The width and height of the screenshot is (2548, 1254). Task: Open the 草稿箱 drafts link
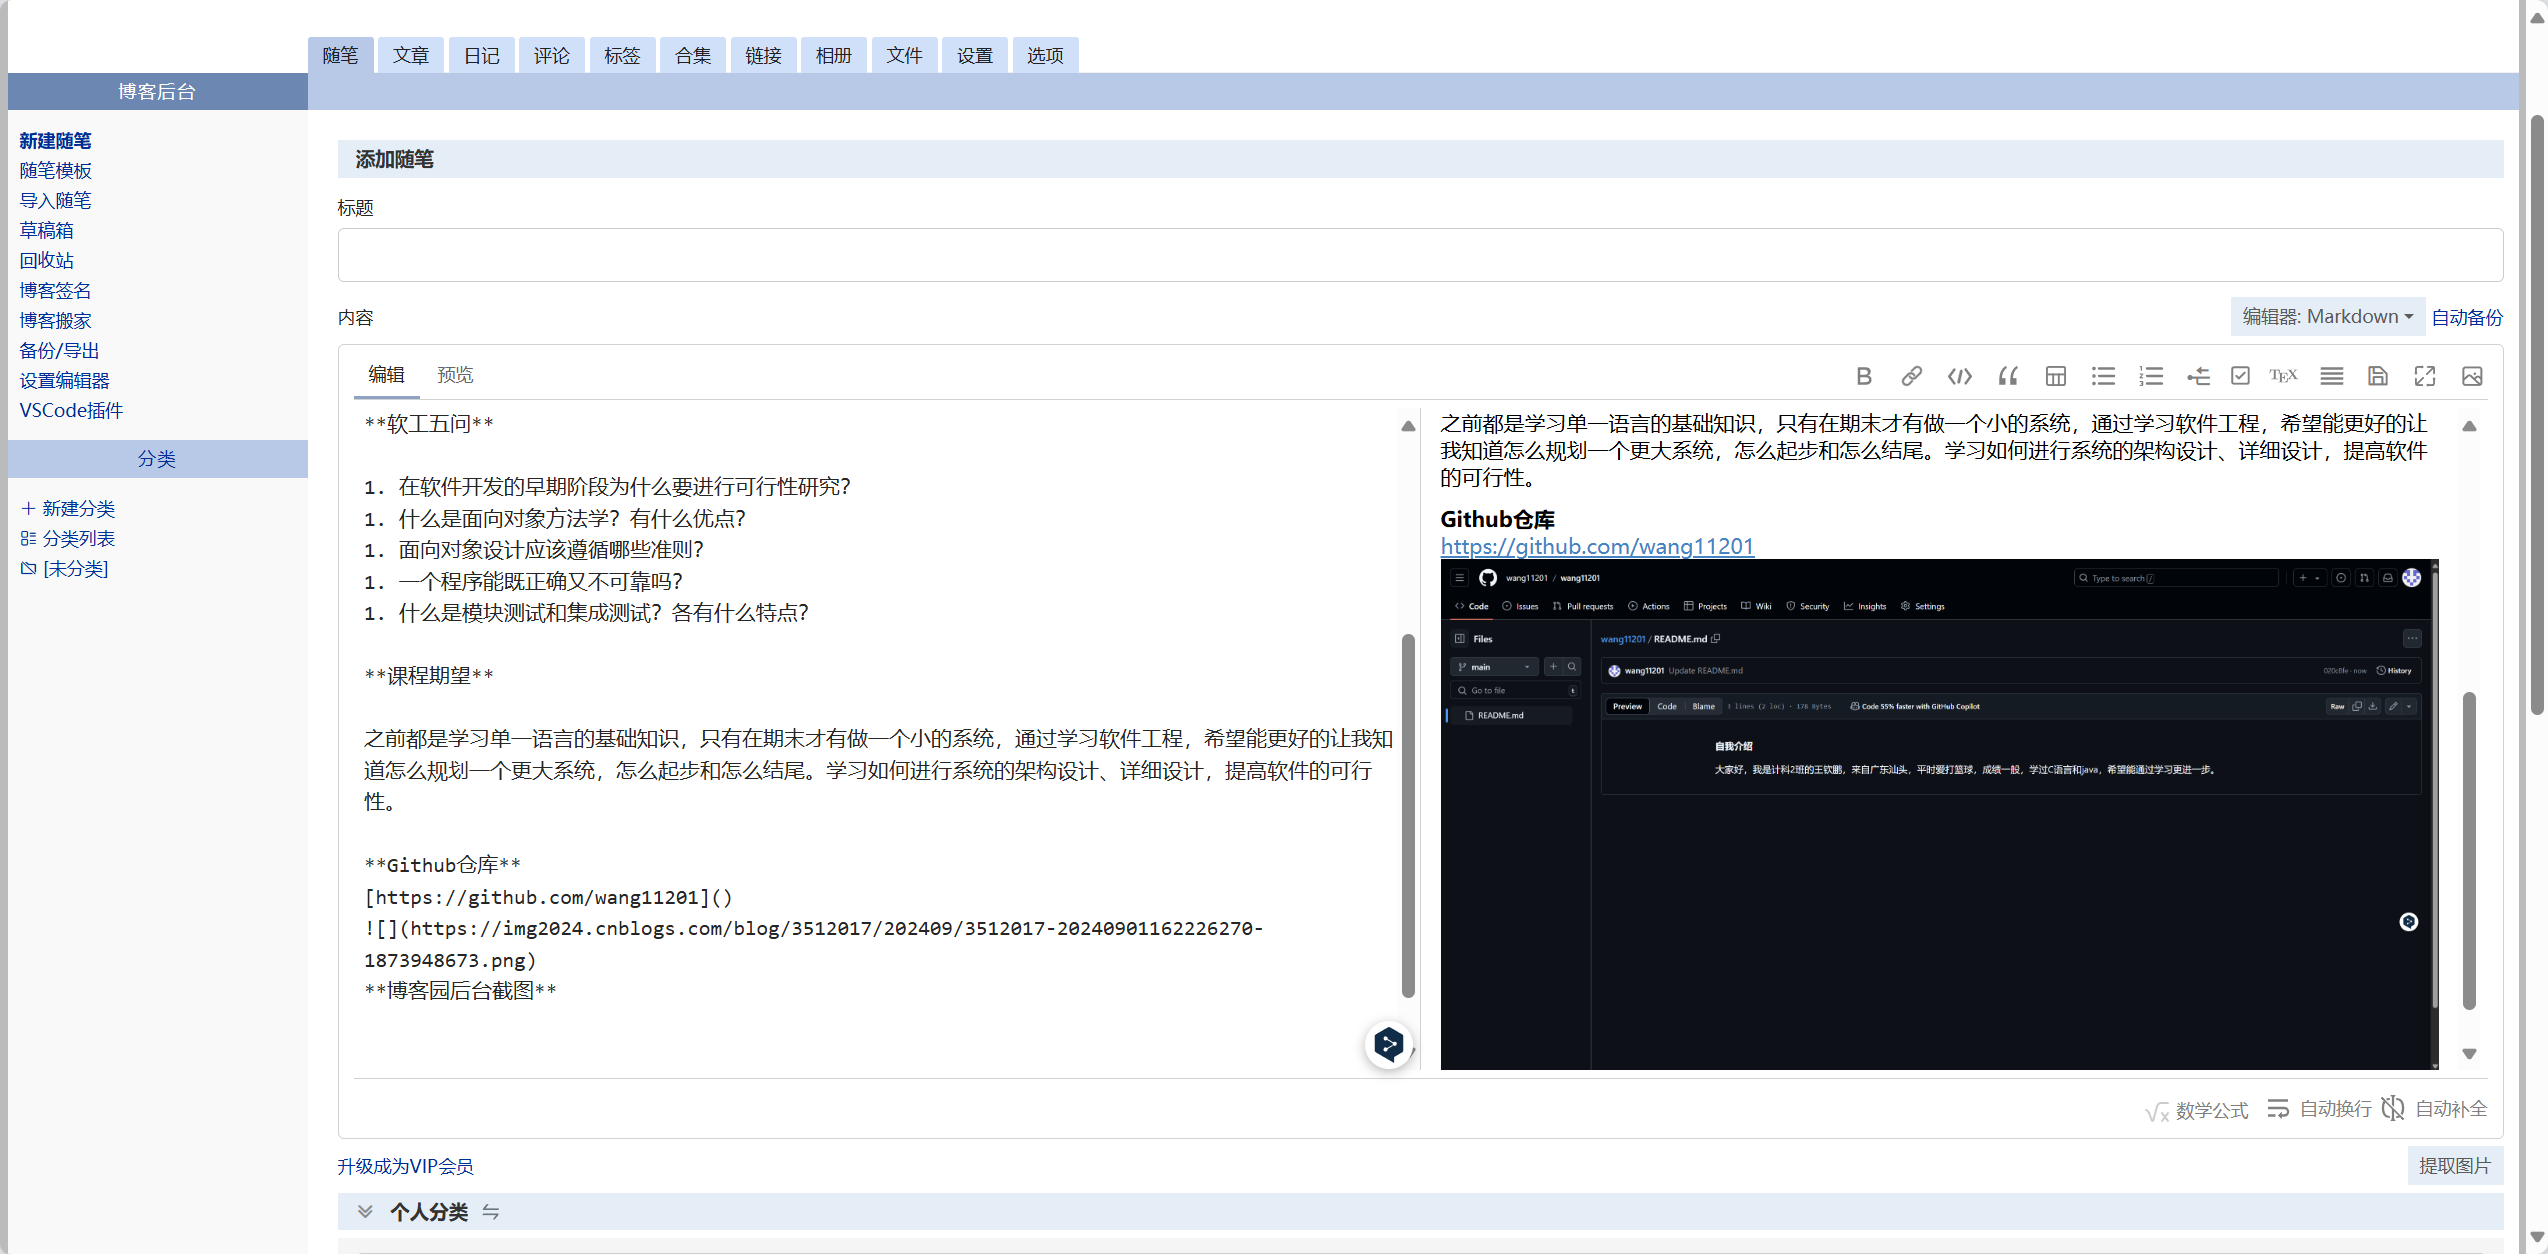tap(46, 230)
